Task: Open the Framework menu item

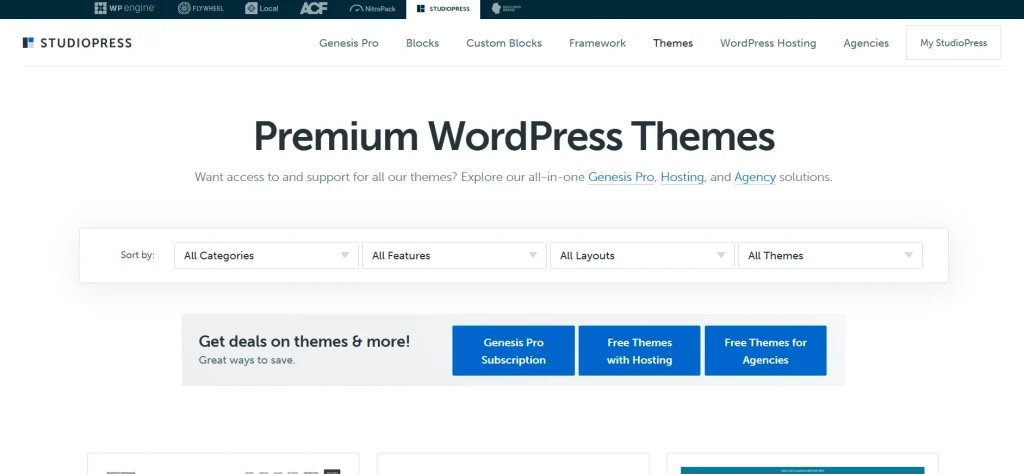Action: click(598, 43)
